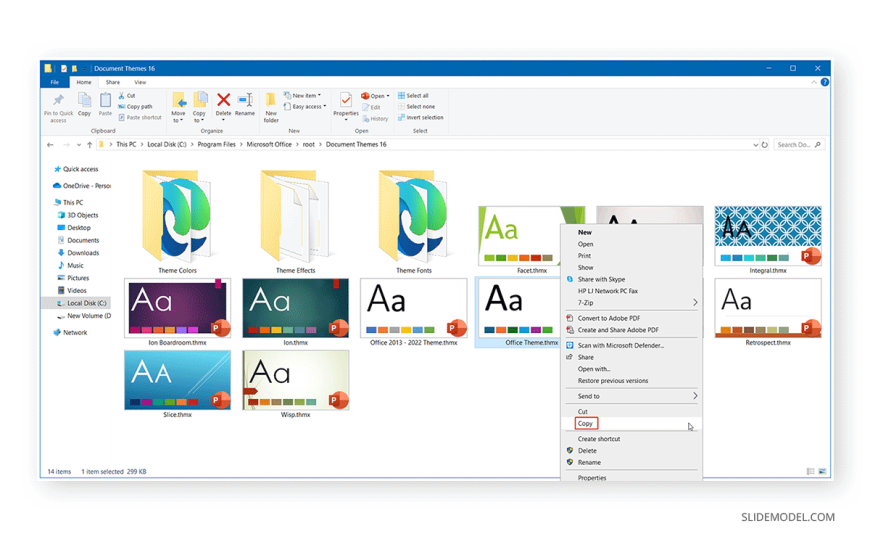Image resolution: width=870 pixels, height=539 pixels.
Task: Select the Ion Boardroom.thmx thumbnail
Action: click(x=178, y=309)
